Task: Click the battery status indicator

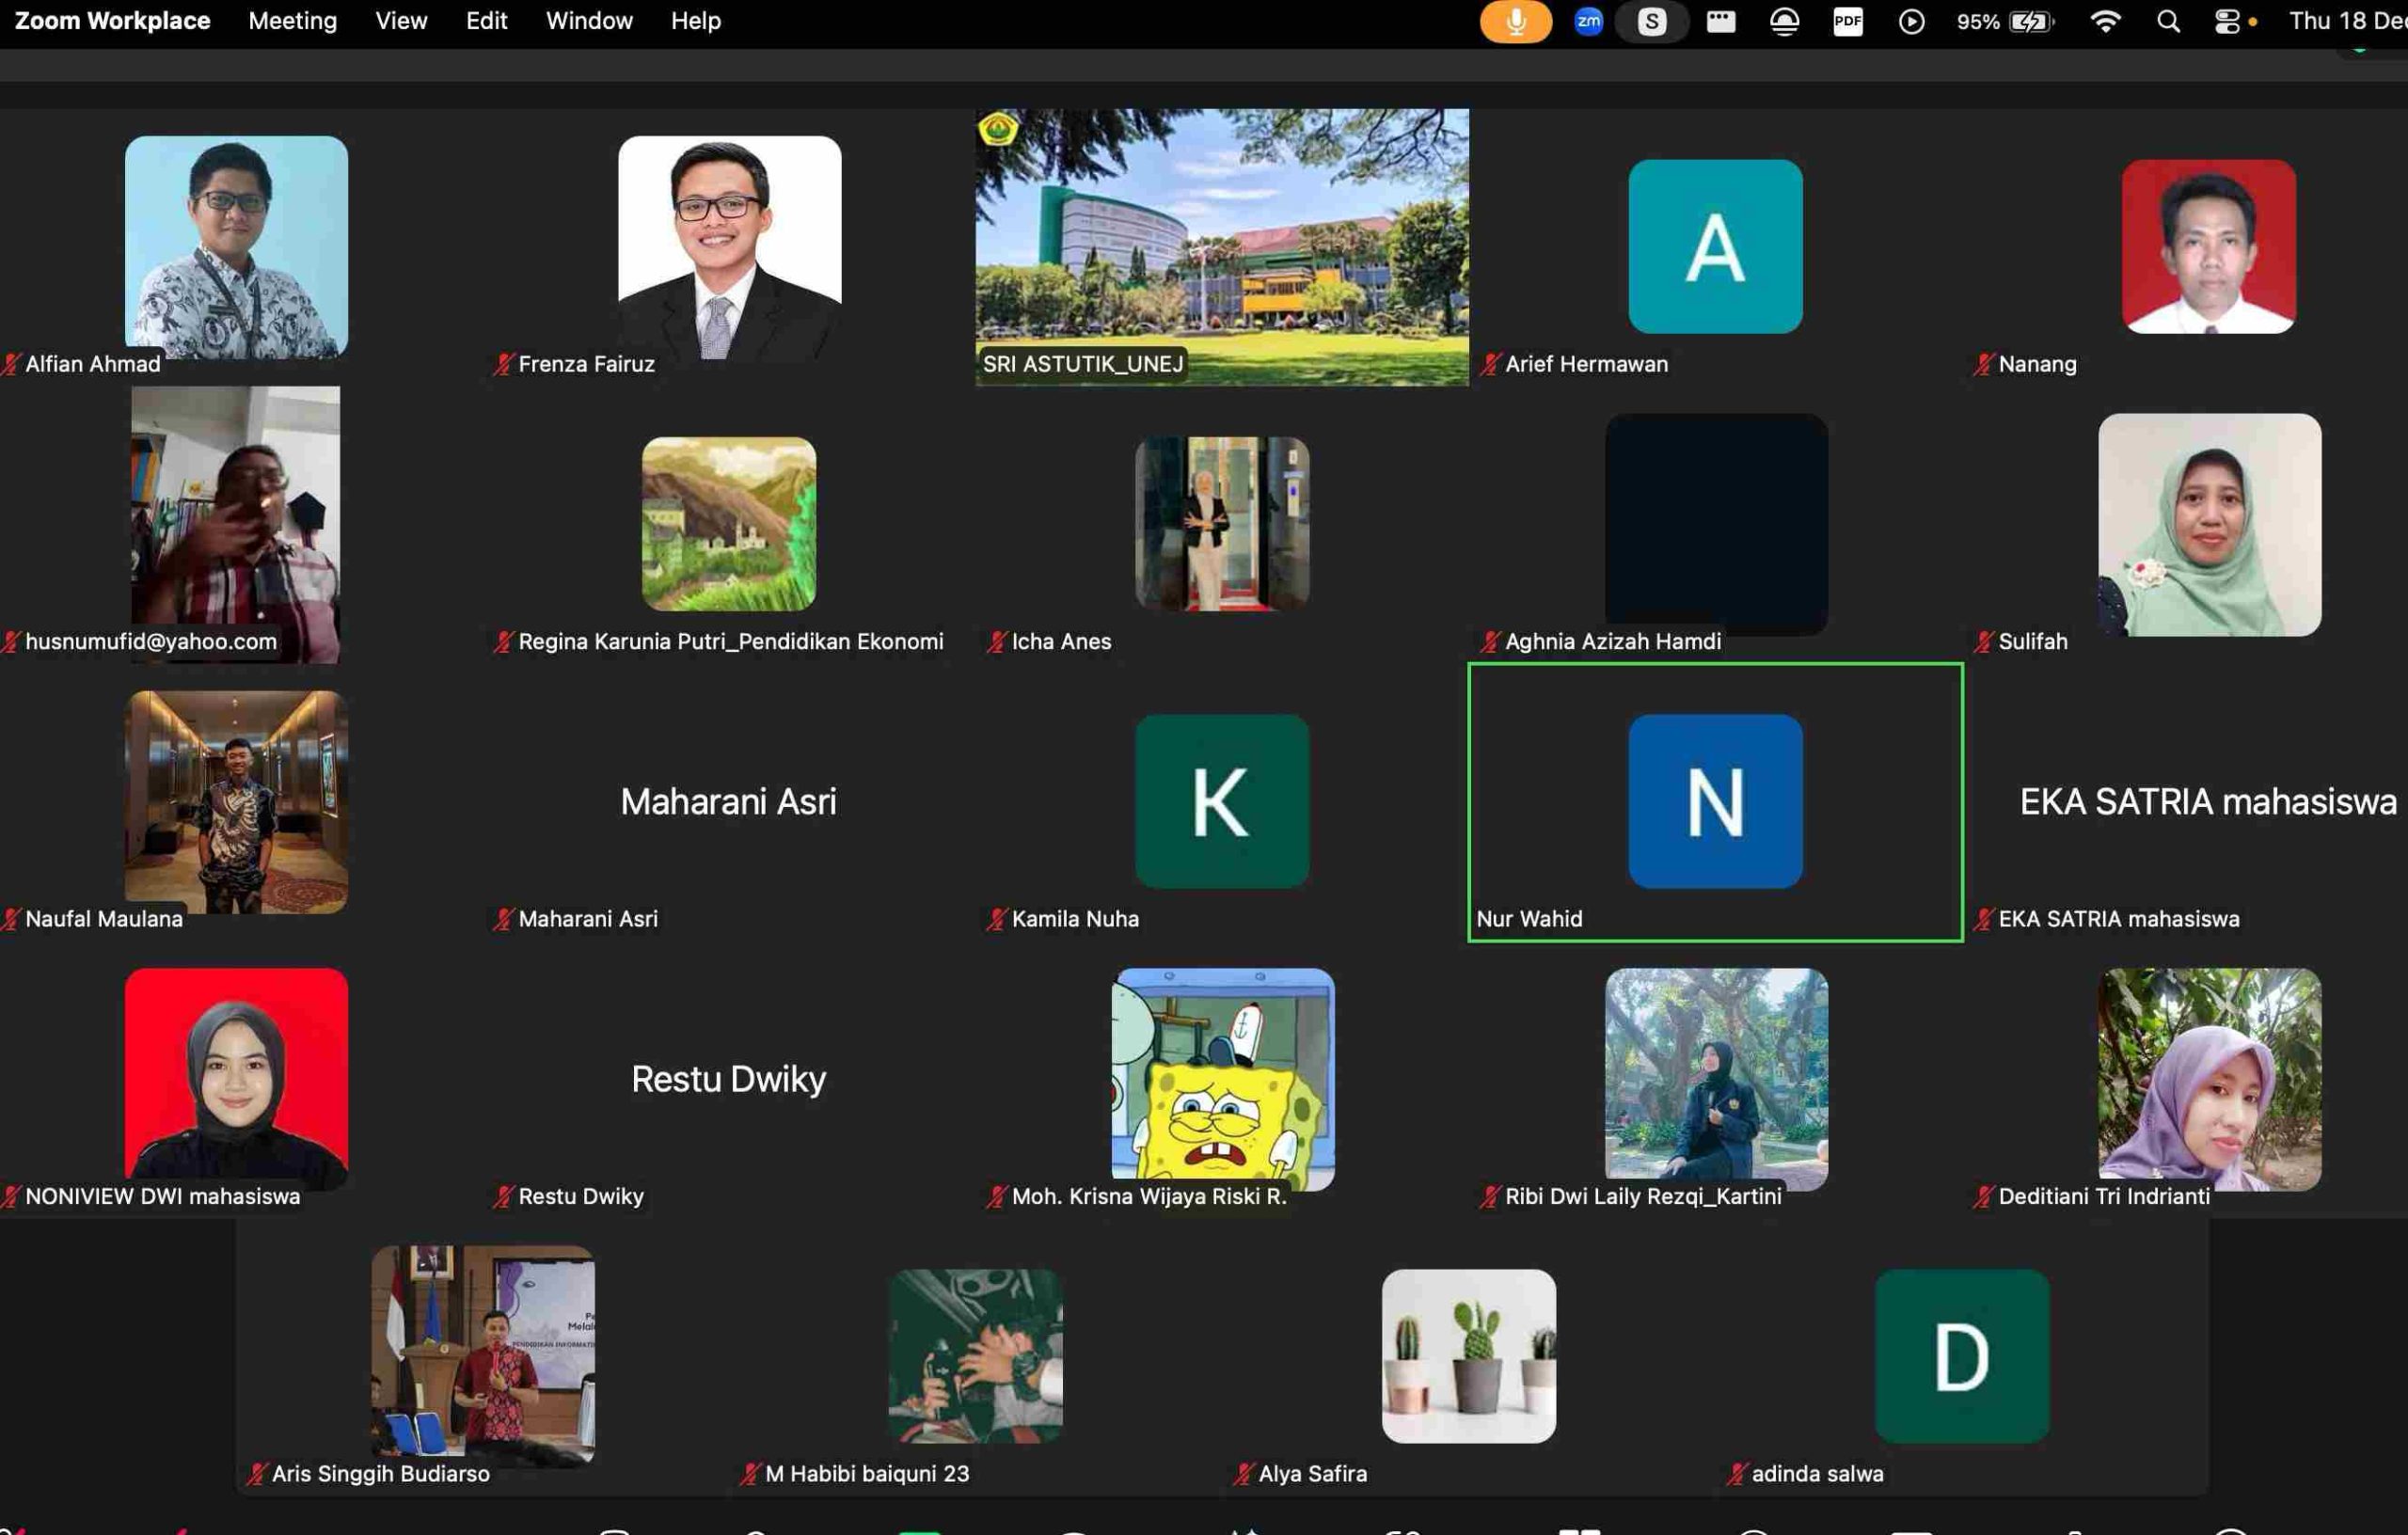Action: click(x=2005, y=21)
